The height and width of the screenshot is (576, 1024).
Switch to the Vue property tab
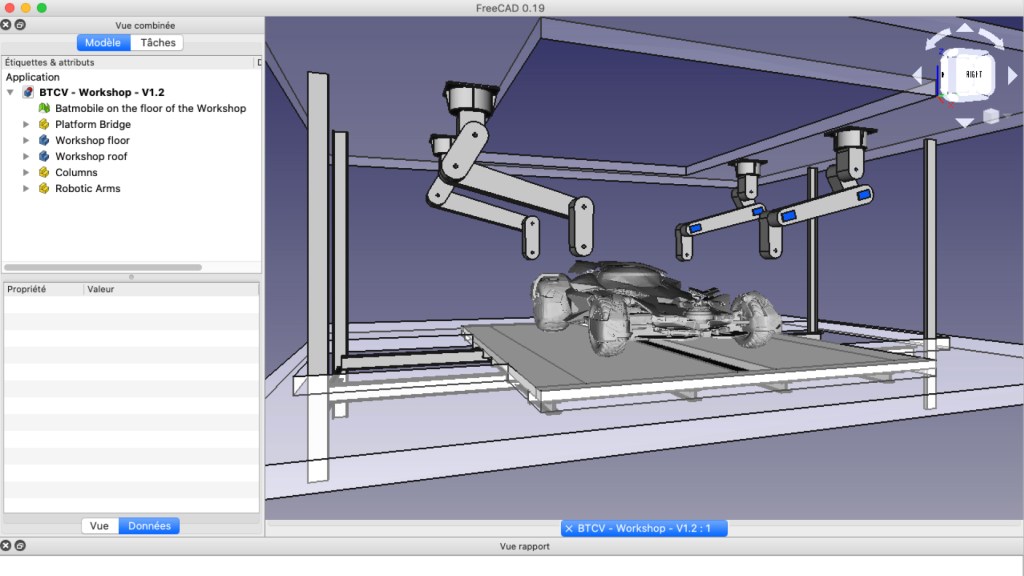point(99,526)
